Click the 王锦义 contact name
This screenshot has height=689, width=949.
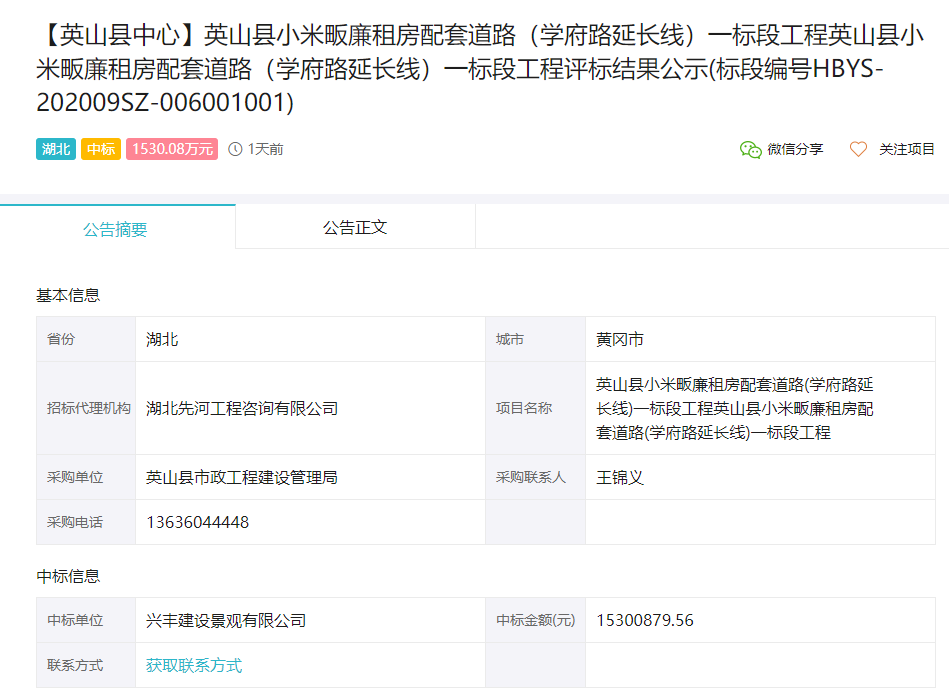pyautogui.click(x=620, y=478)
